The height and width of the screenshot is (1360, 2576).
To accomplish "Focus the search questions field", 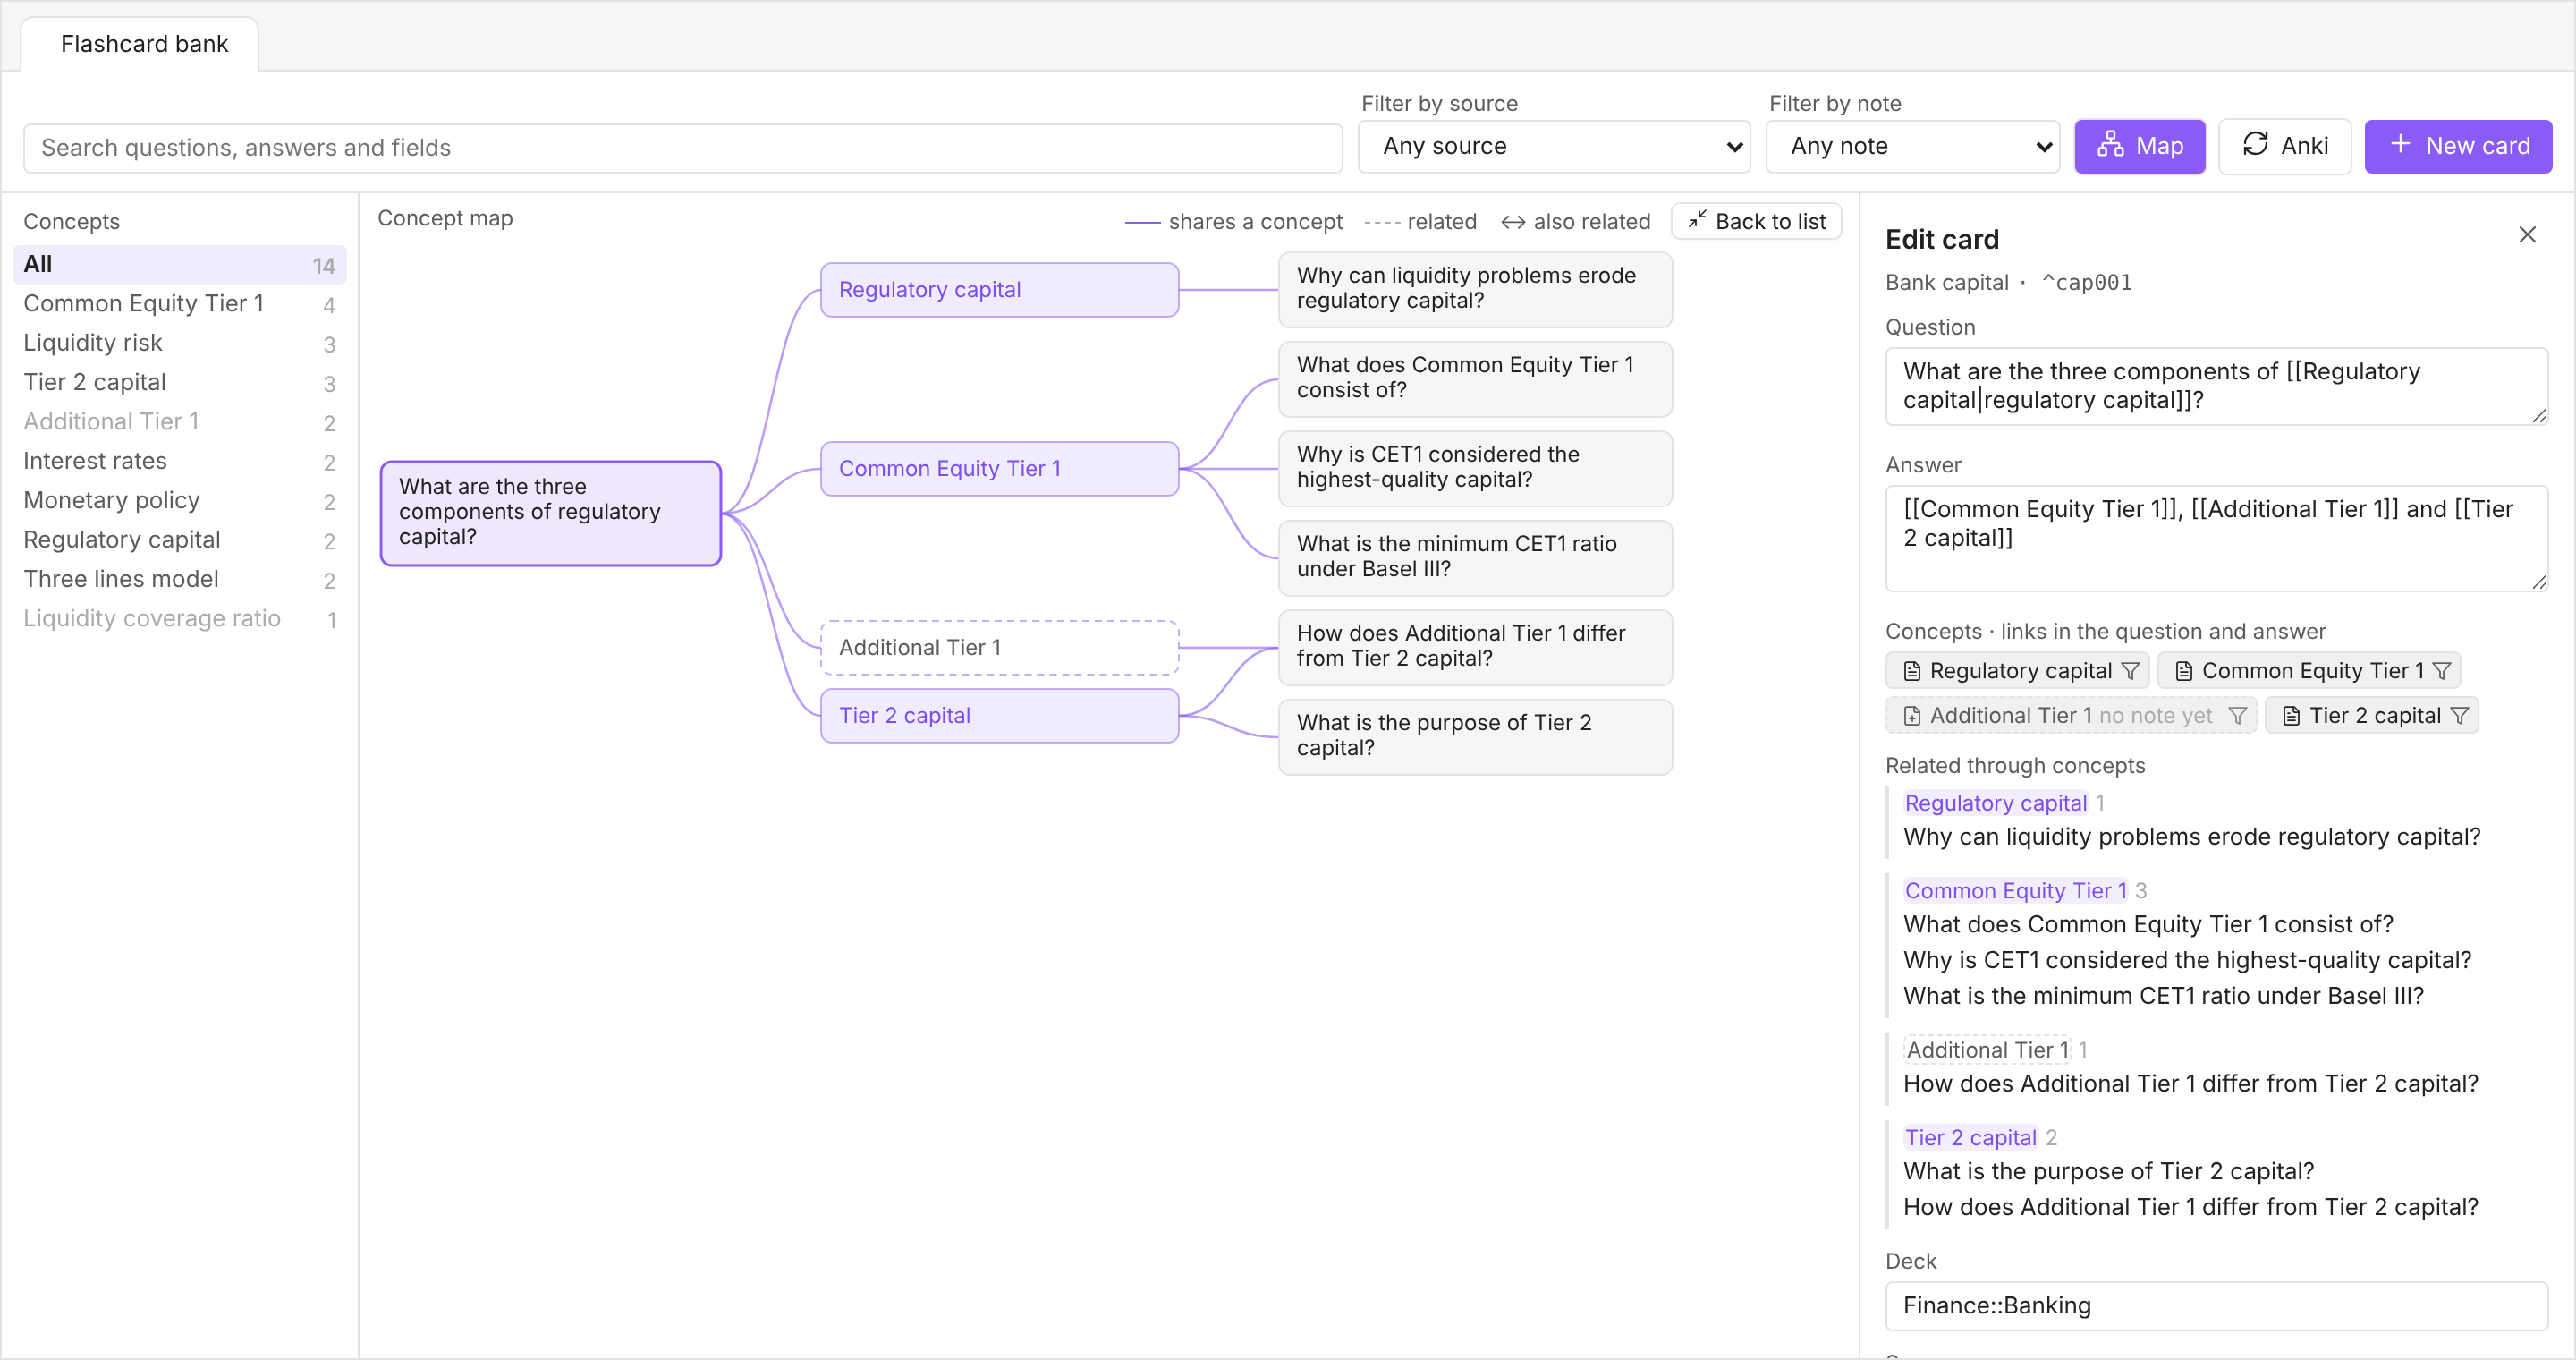I will 683,148.
